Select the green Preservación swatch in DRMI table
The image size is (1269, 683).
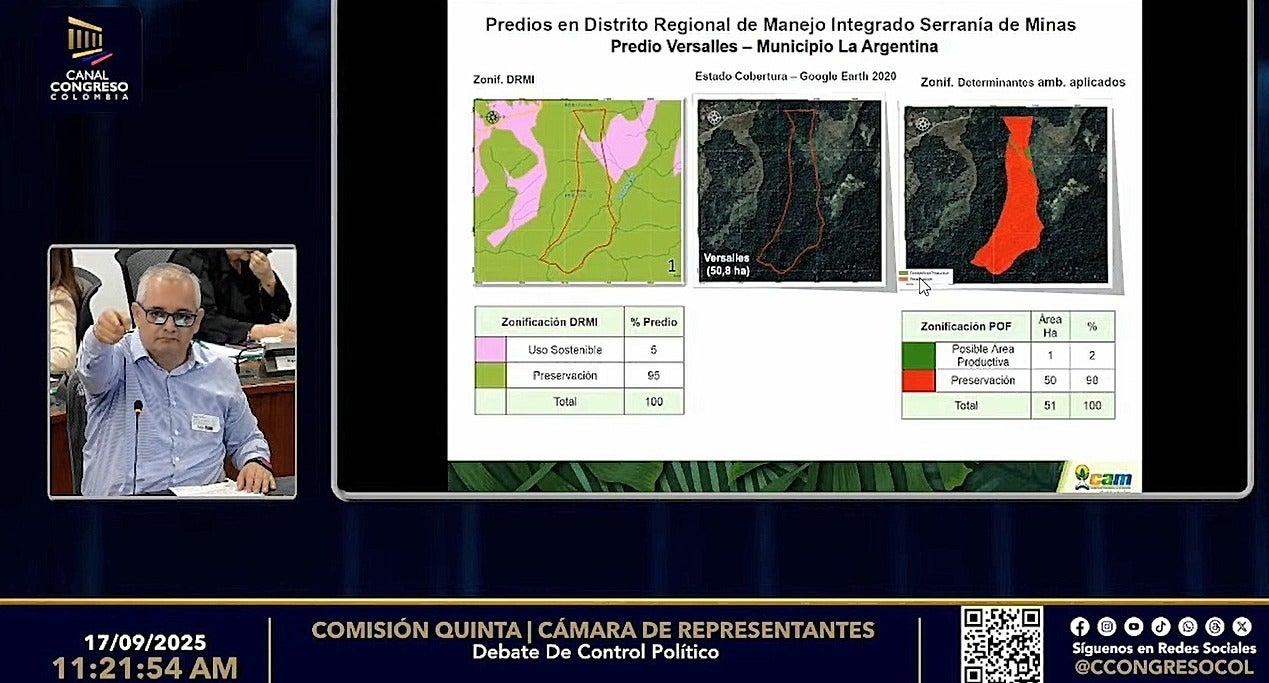[489, 375]
